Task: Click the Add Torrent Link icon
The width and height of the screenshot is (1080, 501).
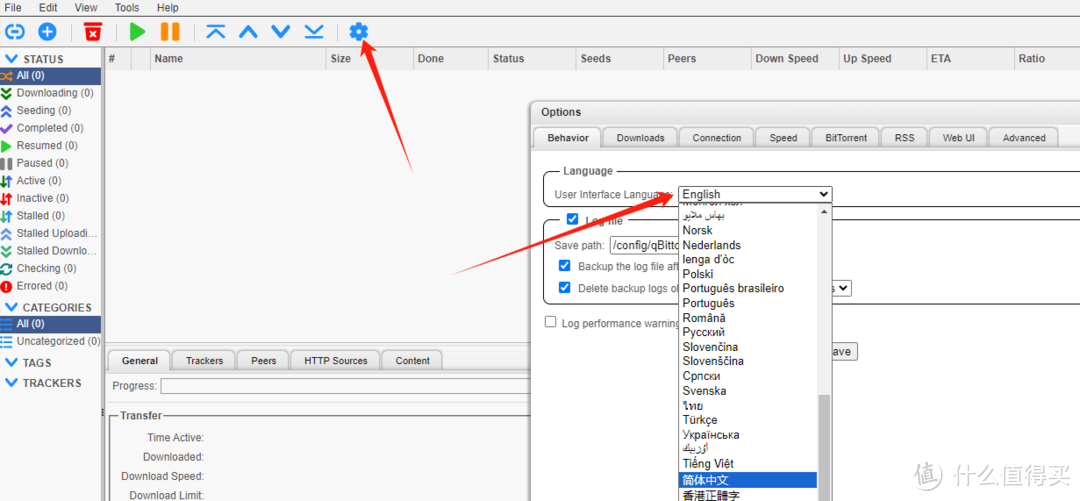Action: [x=15, y=32]
